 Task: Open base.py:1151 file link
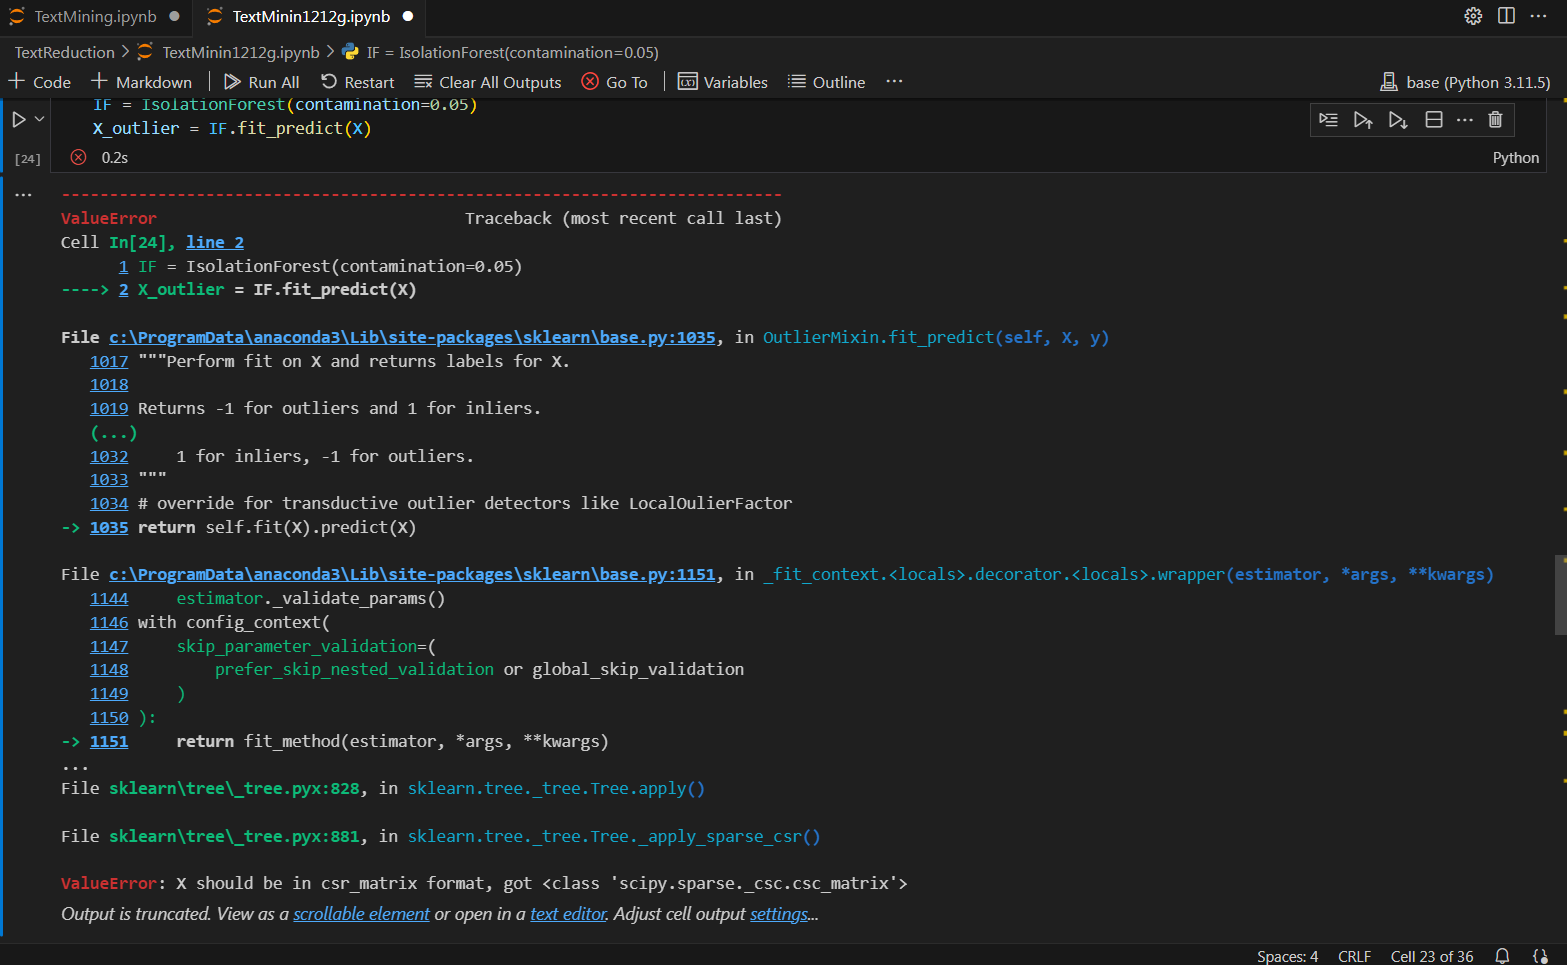click(412, 574)
